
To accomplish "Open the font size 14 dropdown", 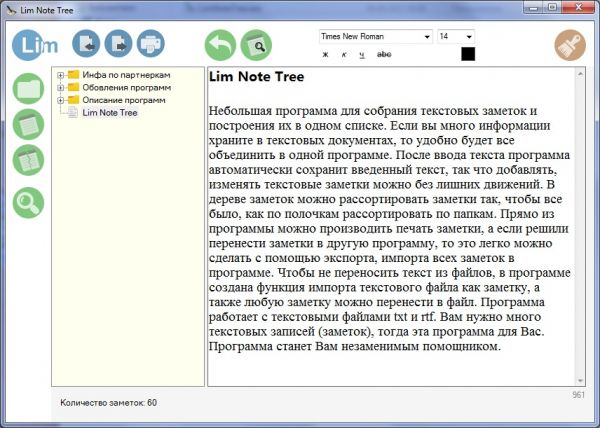I will pyautogui.click(x=468, y=36).
